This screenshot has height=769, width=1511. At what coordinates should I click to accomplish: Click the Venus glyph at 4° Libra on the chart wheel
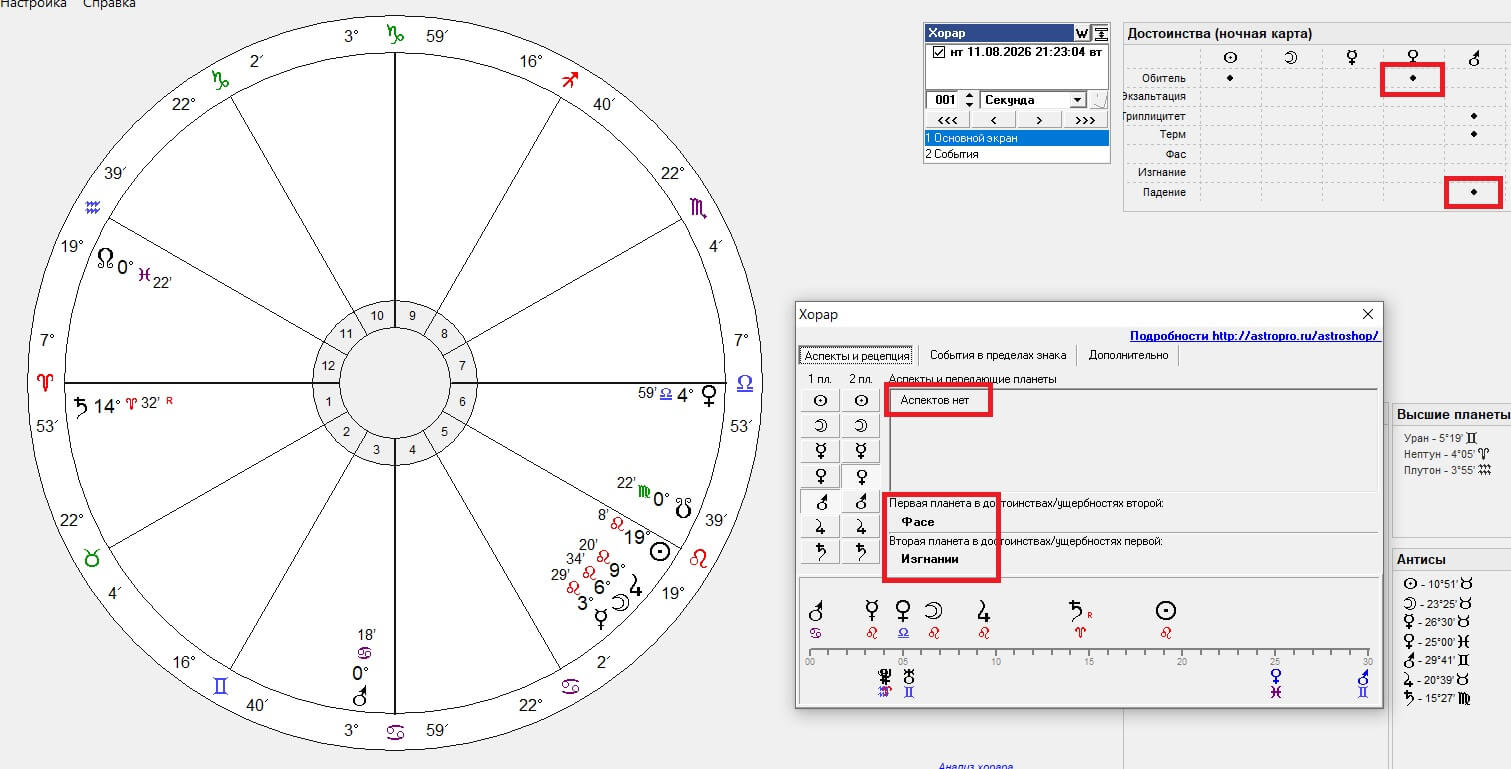click(x=709, y=394)
